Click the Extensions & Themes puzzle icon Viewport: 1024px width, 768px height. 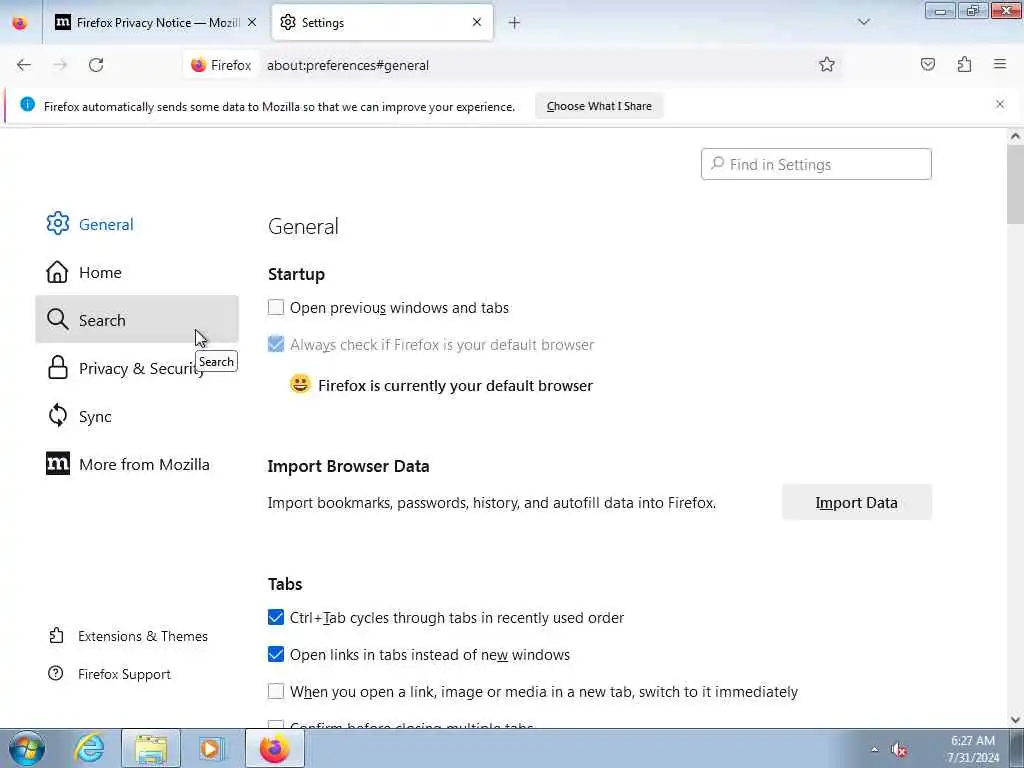tap(56, 635)
